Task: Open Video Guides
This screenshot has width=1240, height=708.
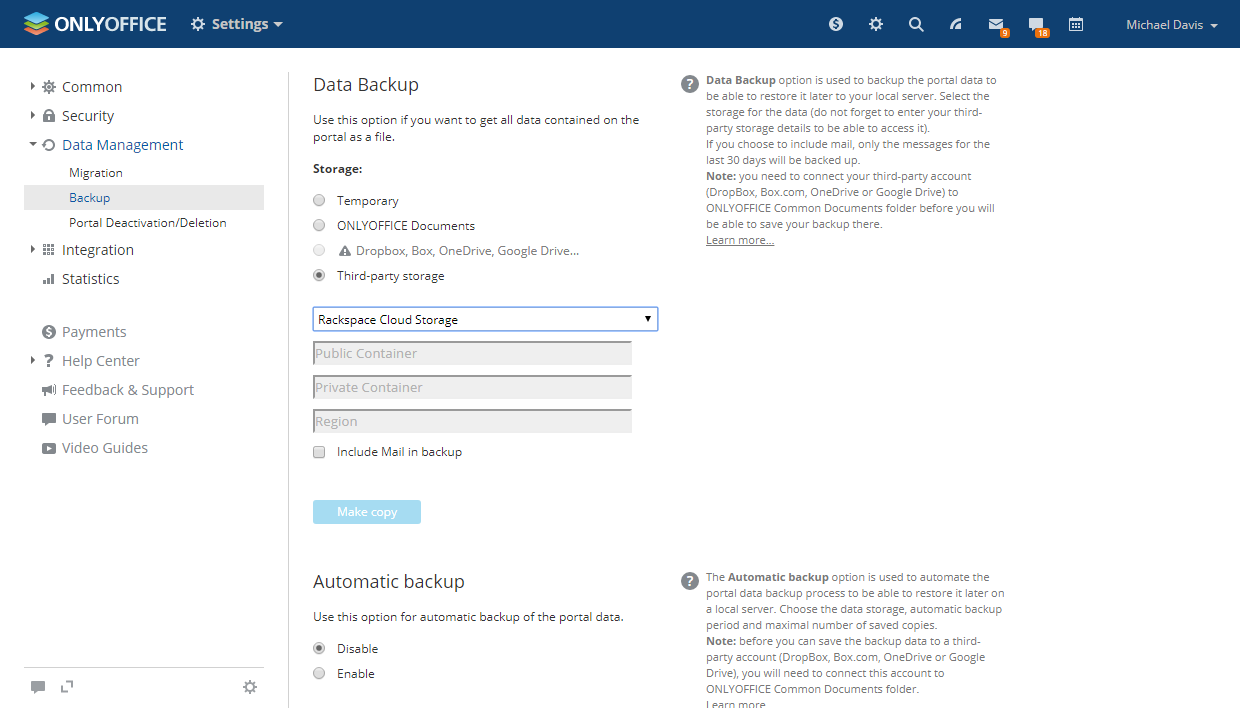Action: click(105, 448)
